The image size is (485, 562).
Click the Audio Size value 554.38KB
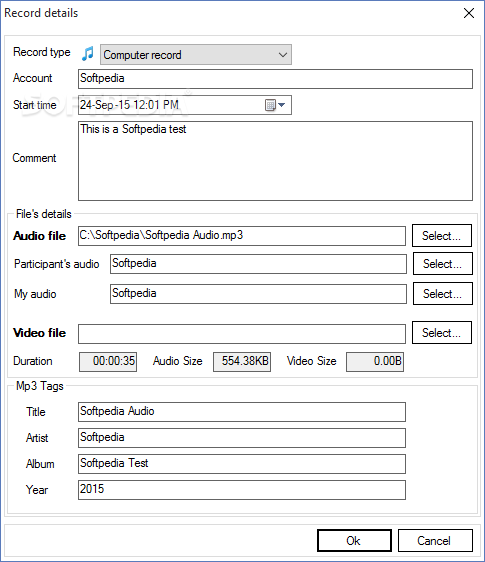pyautogui.click(x=242, y=361)
